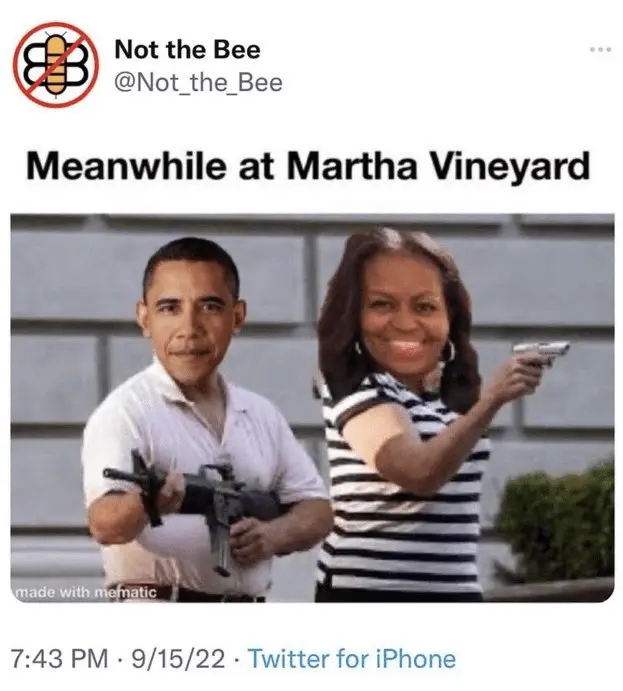Click the Not the Bee display name
Viewport: 623px width, 691px height.
point(187,49)
